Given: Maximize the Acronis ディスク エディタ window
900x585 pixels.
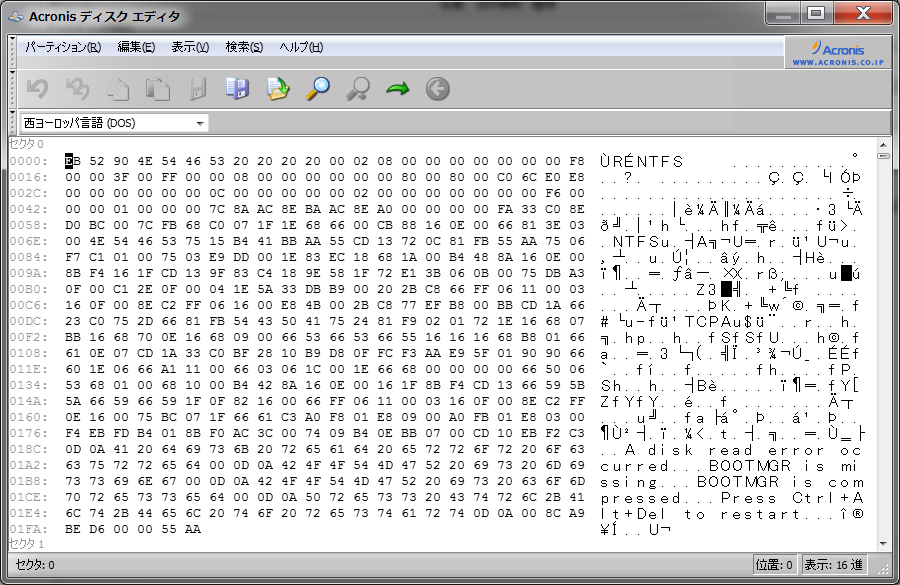Looking at the screenshot, I should pyautogui.click(x=816, y=14).
